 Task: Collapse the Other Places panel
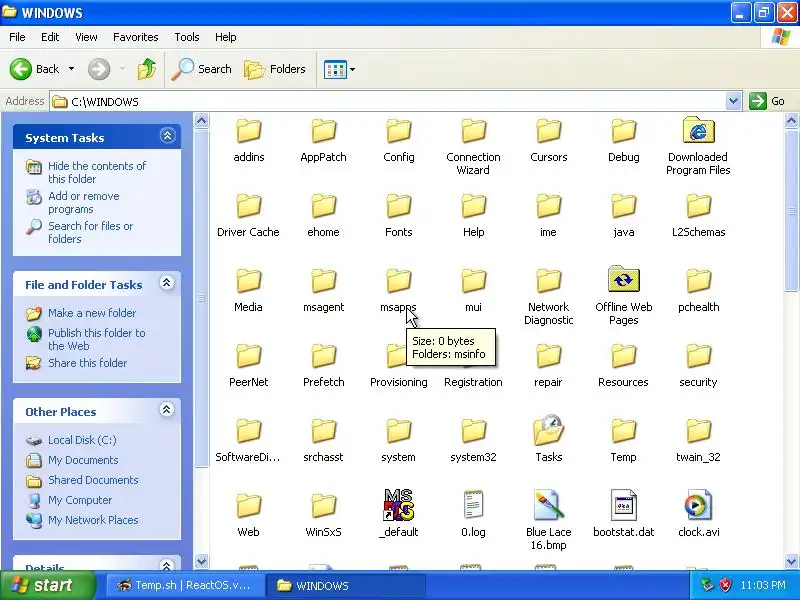(167, 409)
